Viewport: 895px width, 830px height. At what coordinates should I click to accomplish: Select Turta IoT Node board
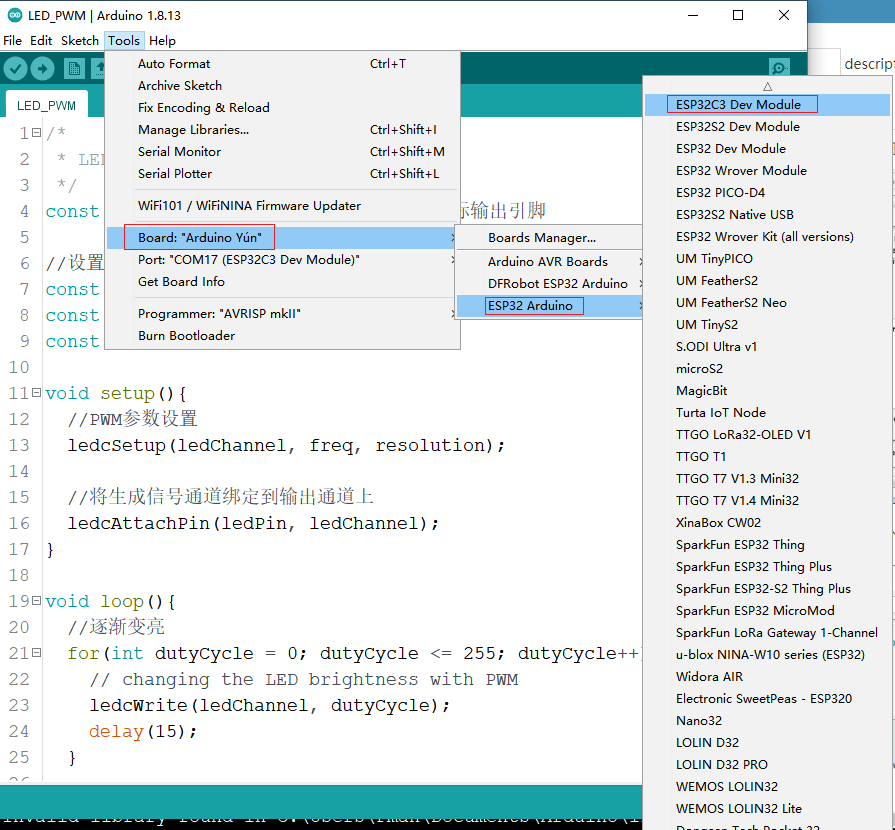767,413
